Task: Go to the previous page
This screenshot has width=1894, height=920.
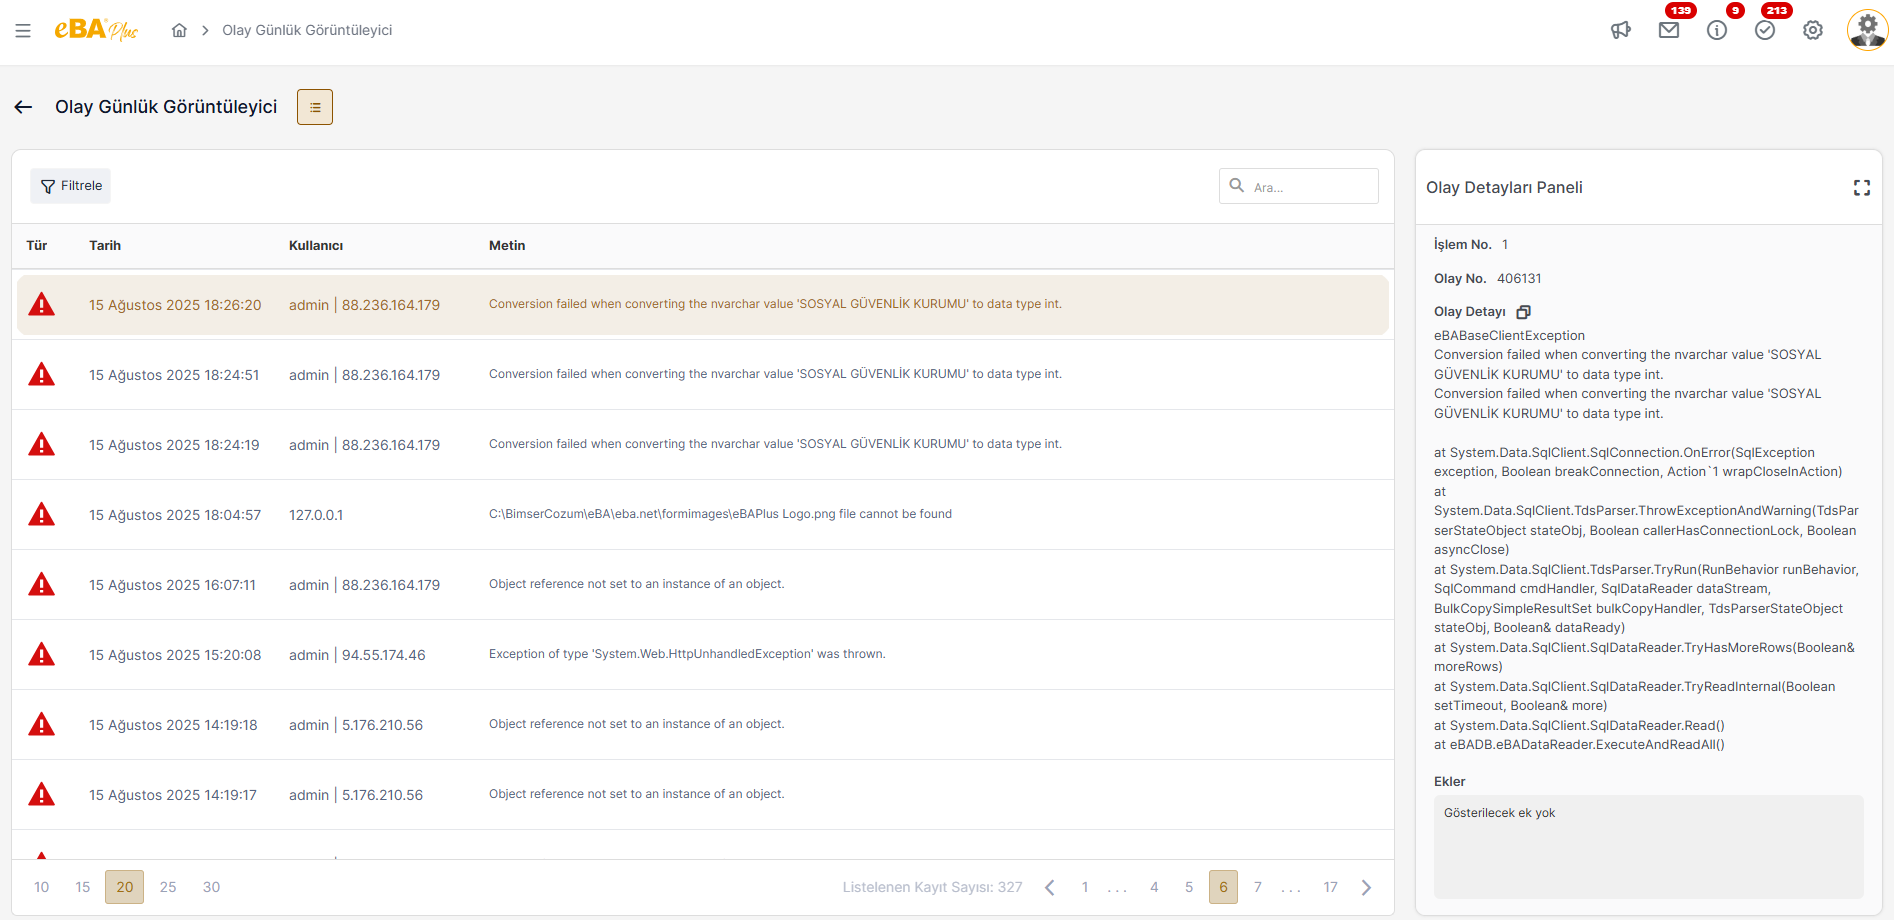Action: click(x=1050, y=887)
